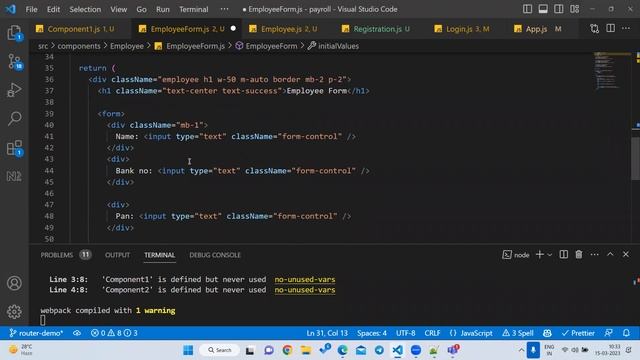This screenshot has height=360, width=640.
Task: Open notifications bell in status bar
Action: click(x=626, y=333)
